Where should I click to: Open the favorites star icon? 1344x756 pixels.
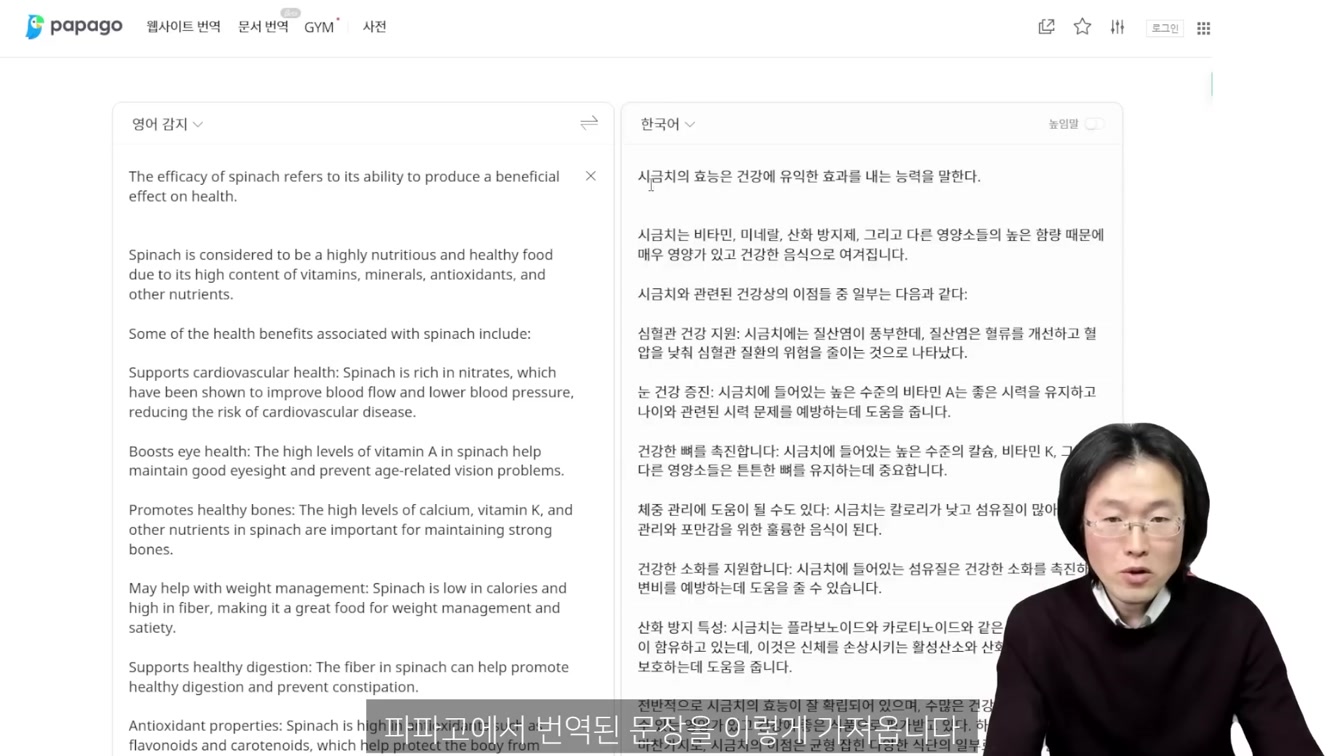pyautogui.click(x=1082, y=27)
